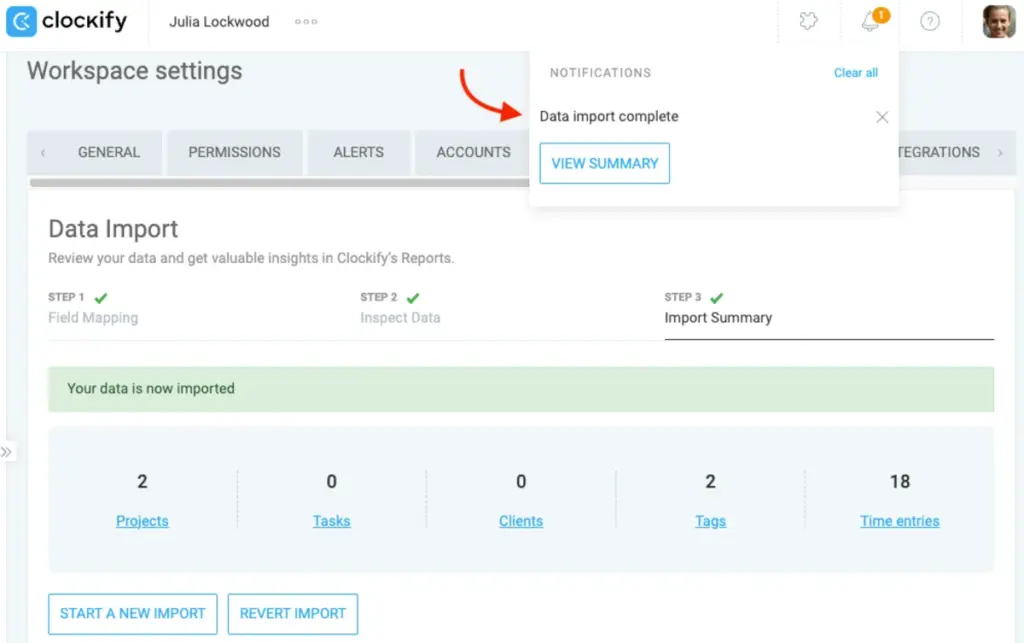The width and height of the screenshot is (1024, 643).
Task: Open the Projects link
Action: (142, 521)
